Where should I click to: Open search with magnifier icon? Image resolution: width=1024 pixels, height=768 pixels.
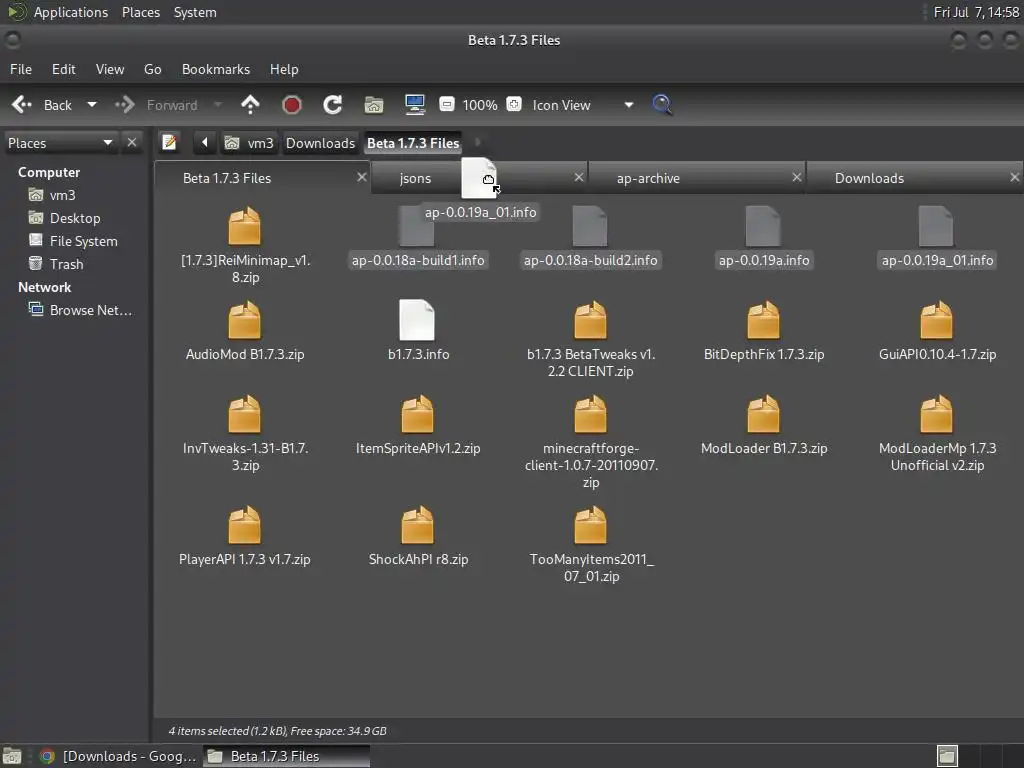tap(662, 105)
